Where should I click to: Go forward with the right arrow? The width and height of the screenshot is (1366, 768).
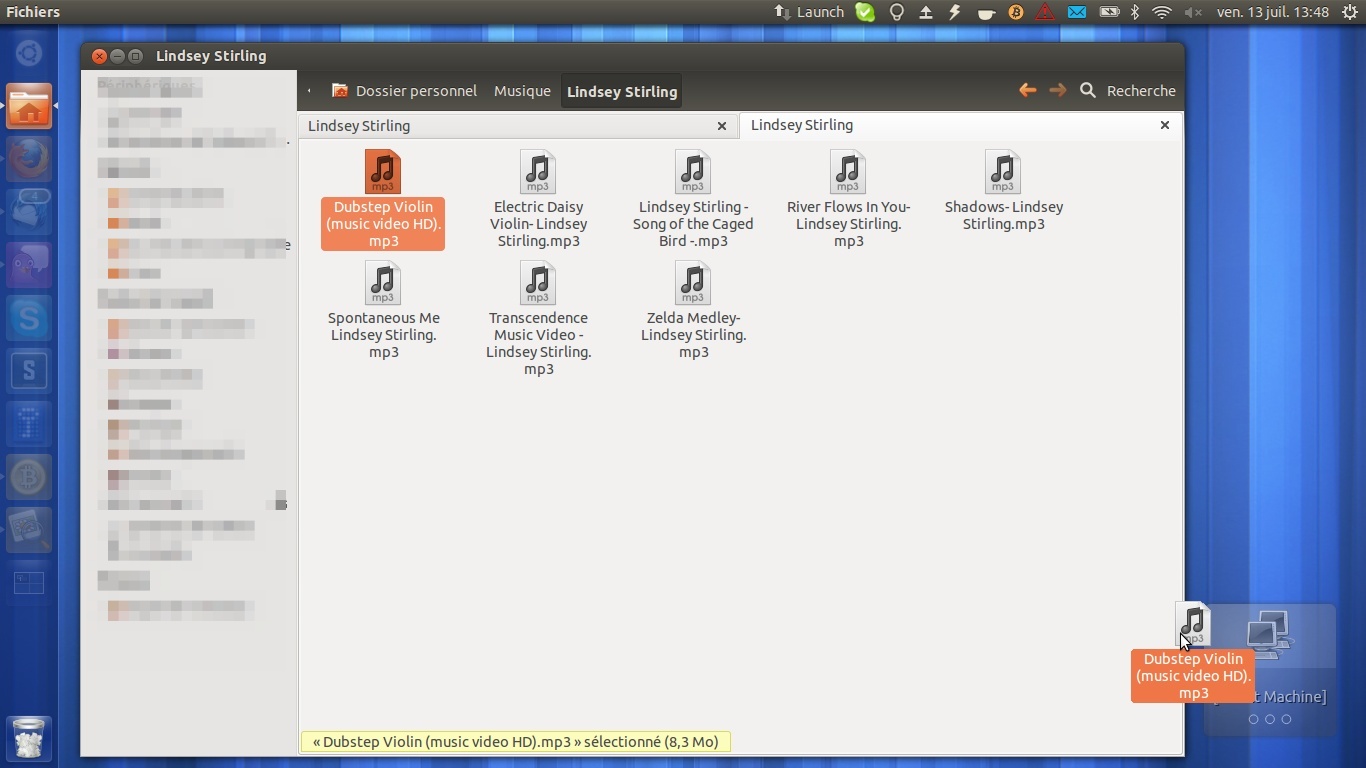pos(1057,90)
